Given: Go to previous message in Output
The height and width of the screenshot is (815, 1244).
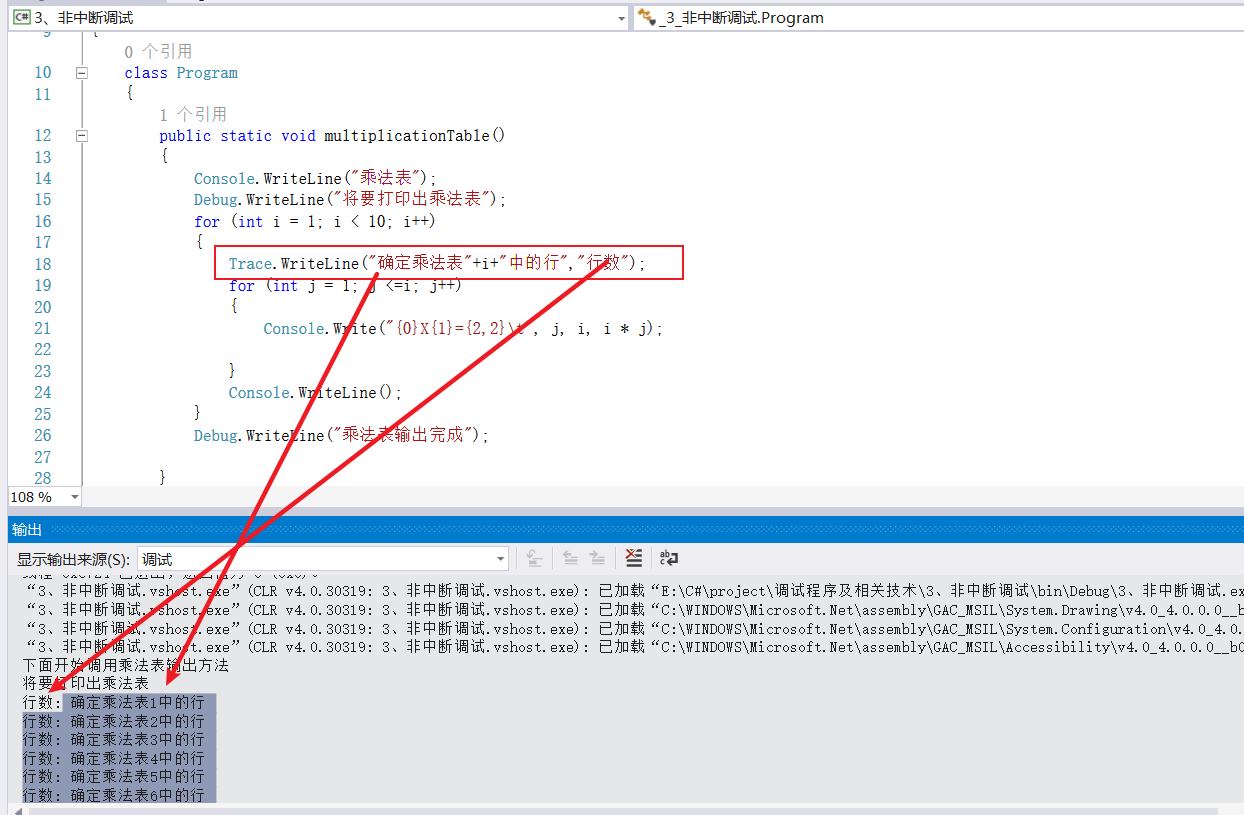Looking at the screenshot, I should 571,558.
